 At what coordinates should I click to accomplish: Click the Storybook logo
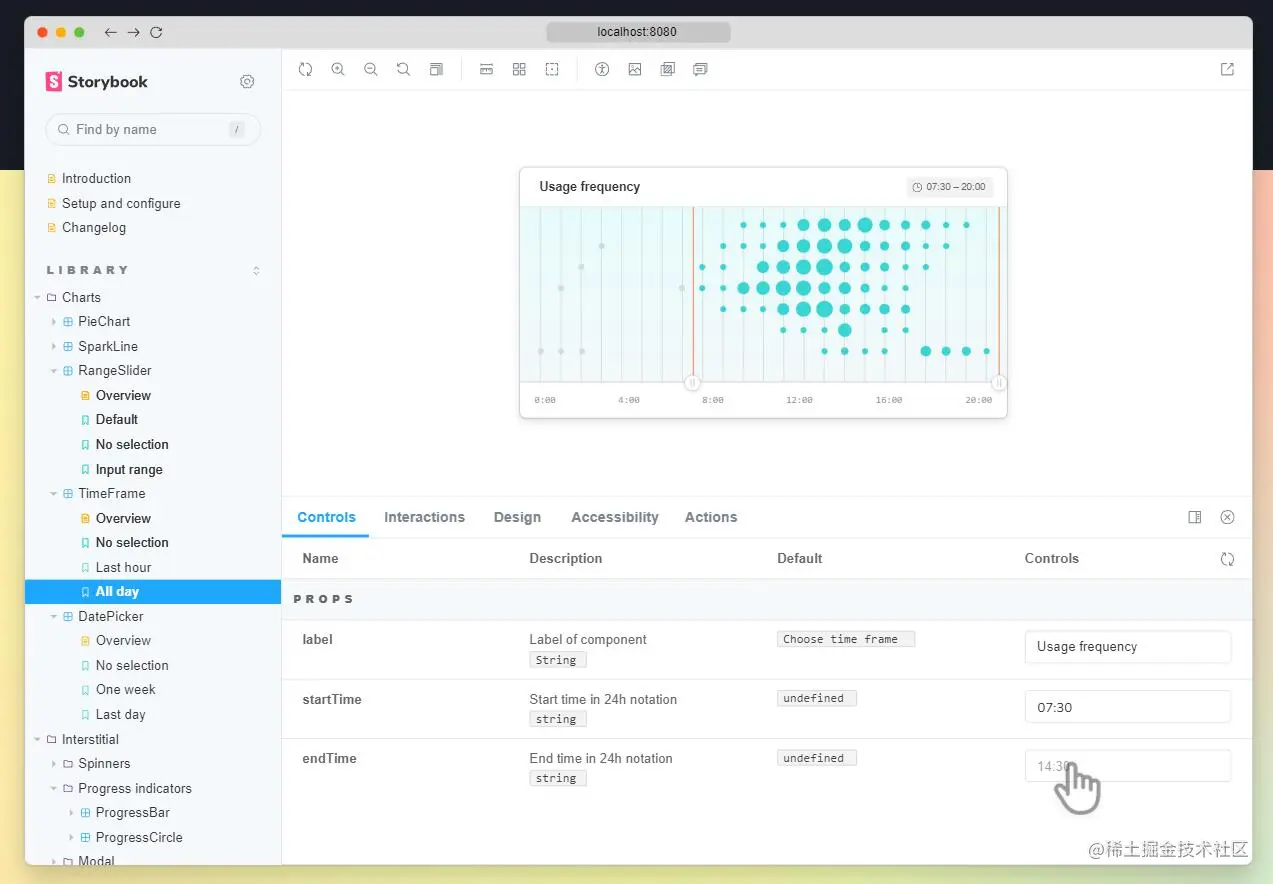tap(97, 82)
